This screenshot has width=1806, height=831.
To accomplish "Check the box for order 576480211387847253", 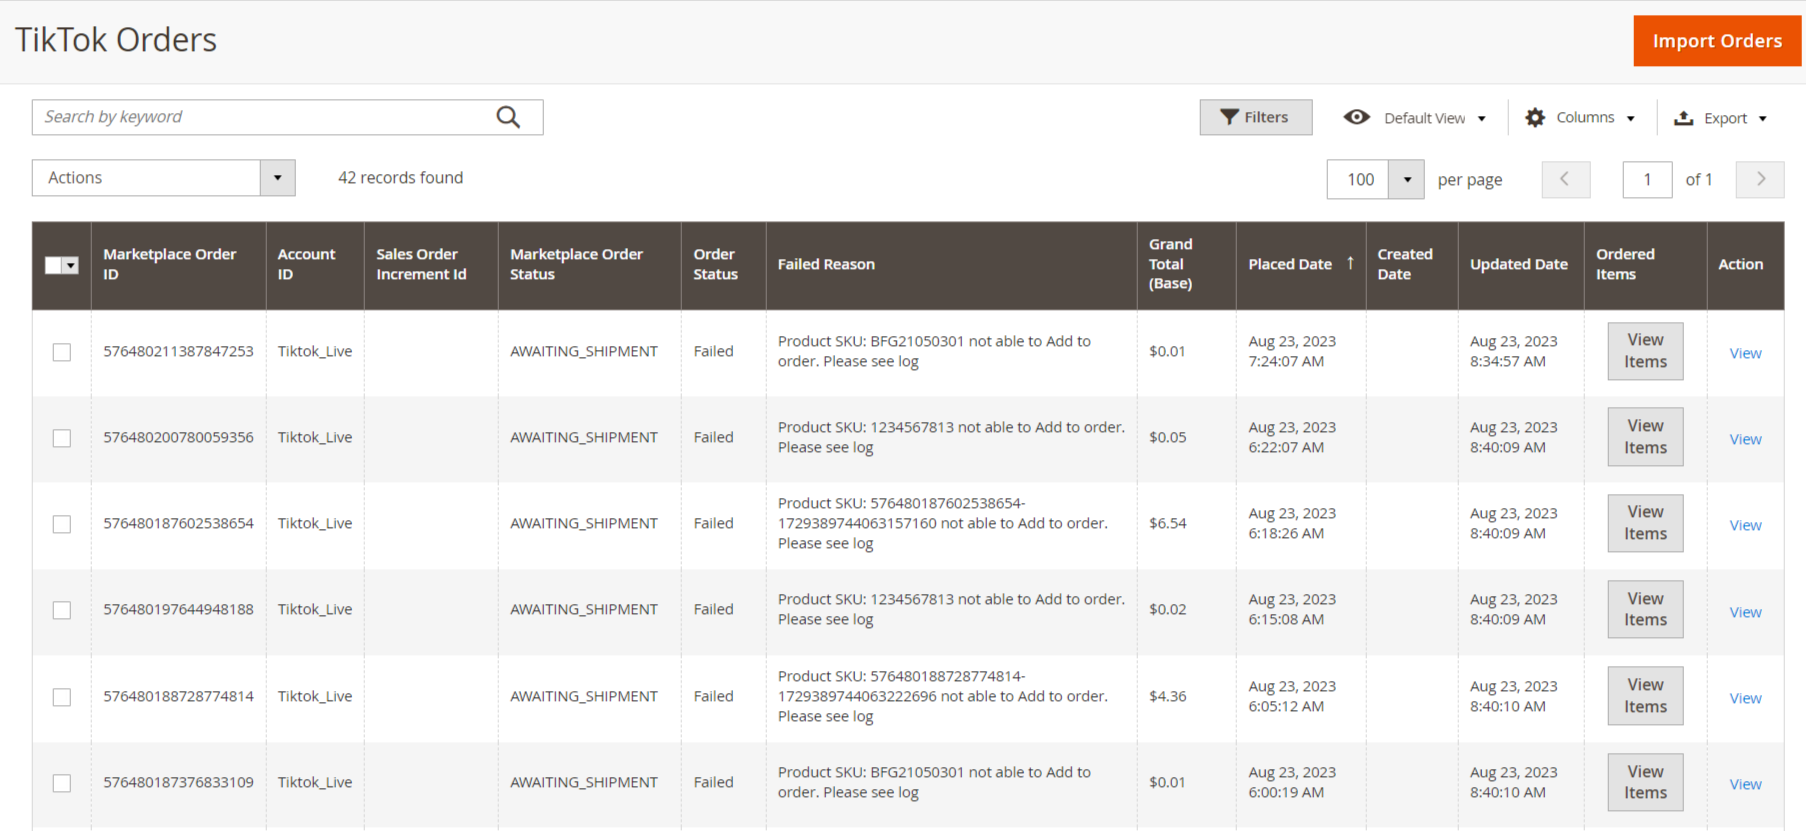I will pyautogui.click(x=62, y=352).
